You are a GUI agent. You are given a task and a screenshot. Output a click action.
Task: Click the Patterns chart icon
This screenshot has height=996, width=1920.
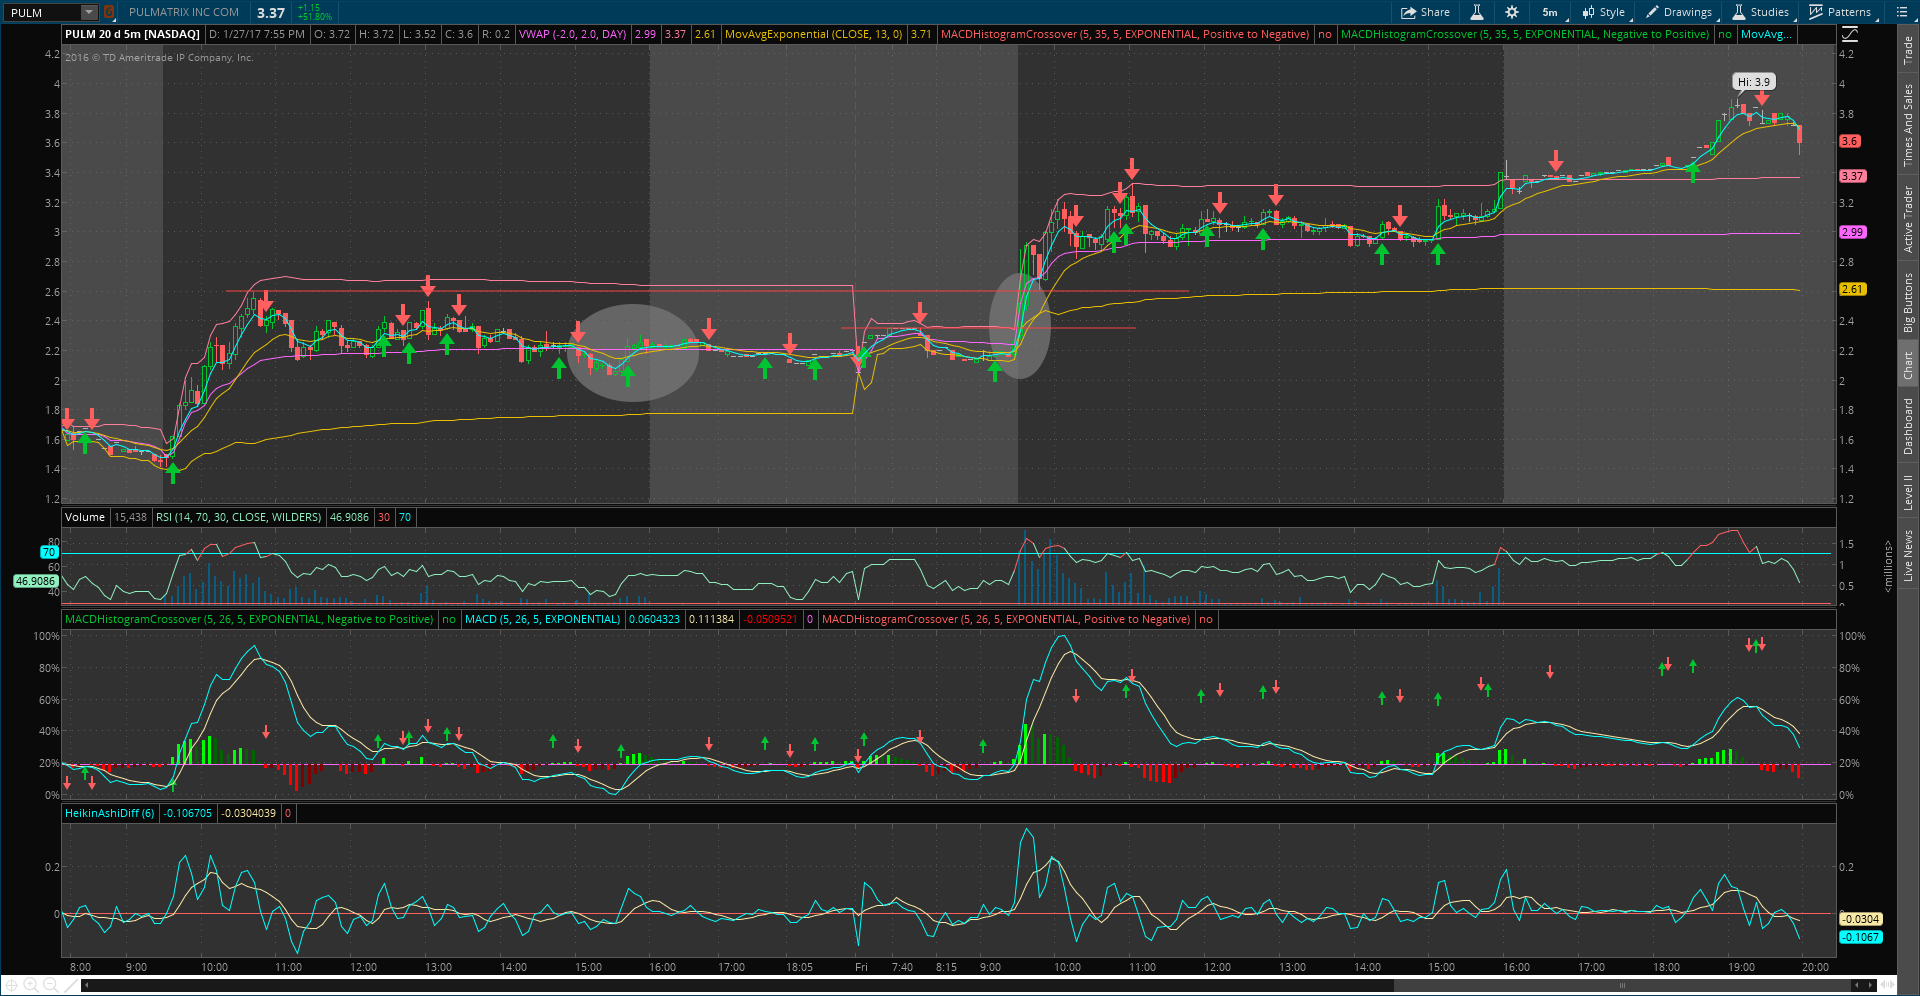pyautogui.click(x=1816, y=12)
